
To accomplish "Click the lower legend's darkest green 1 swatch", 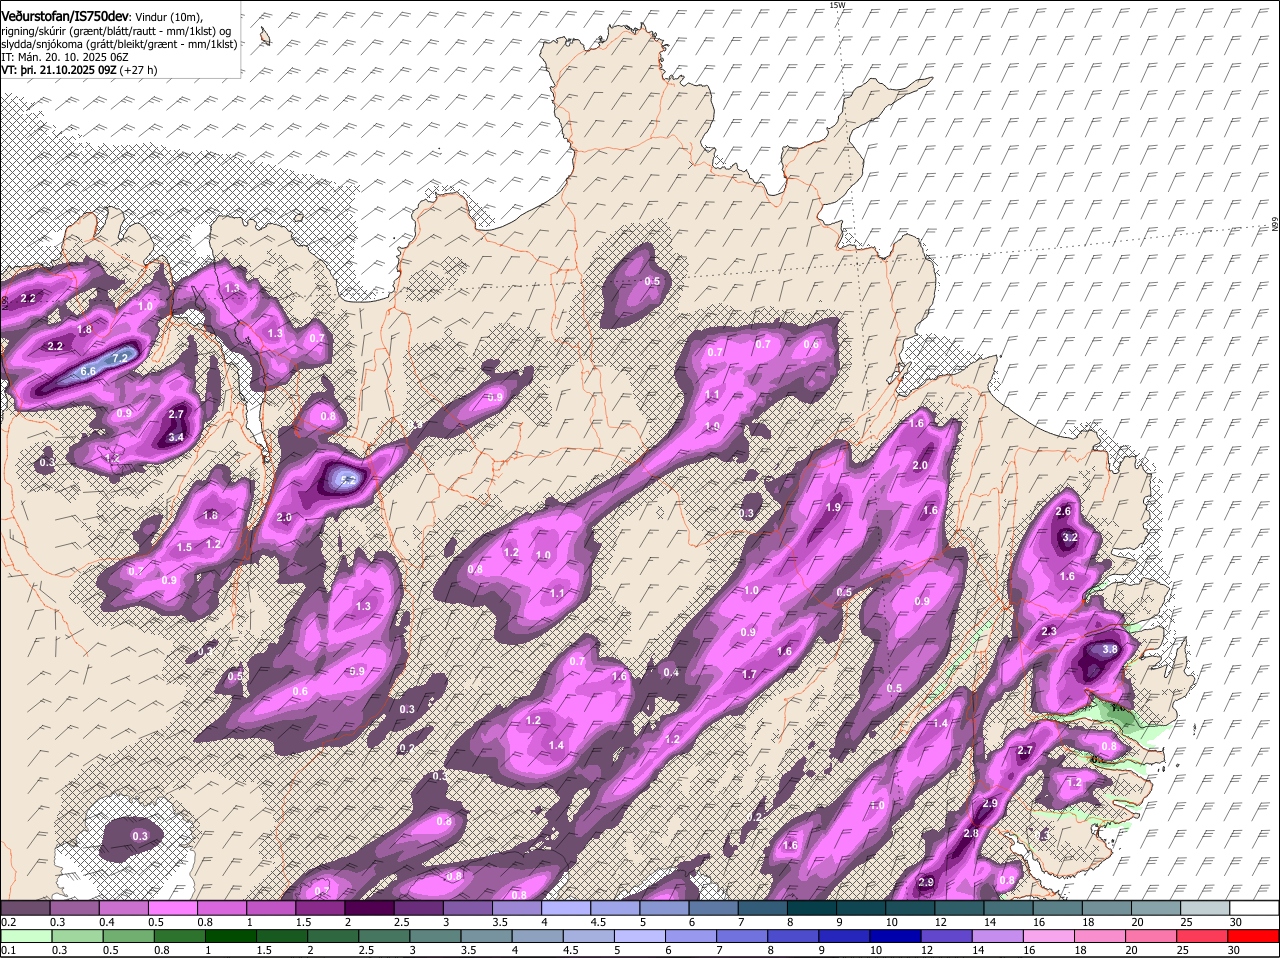I will click(x=230, y=936).
